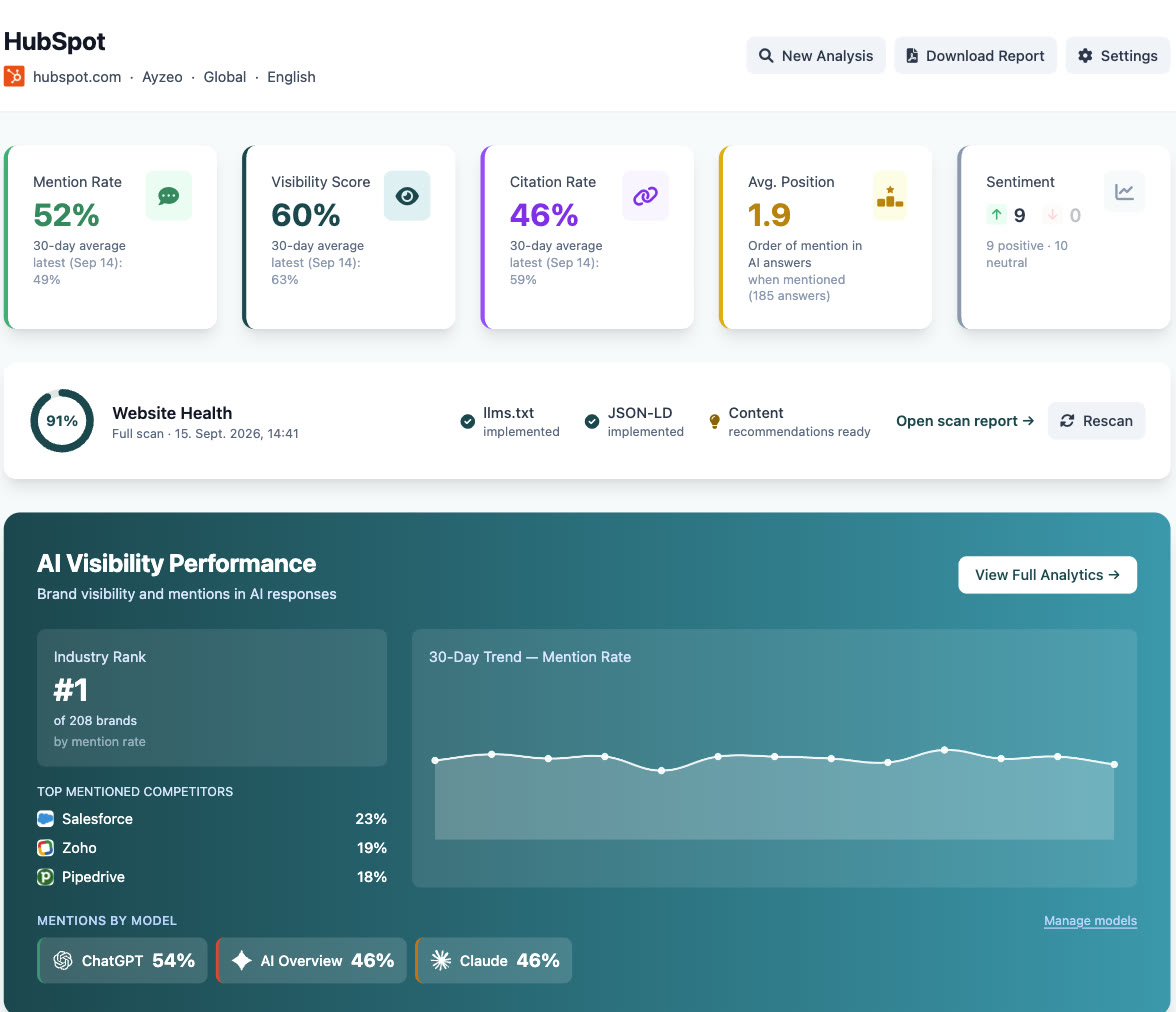Click the '(185 answers)' text
The height and width of the screenshot is (1012, 1176).
coord(789,296)
